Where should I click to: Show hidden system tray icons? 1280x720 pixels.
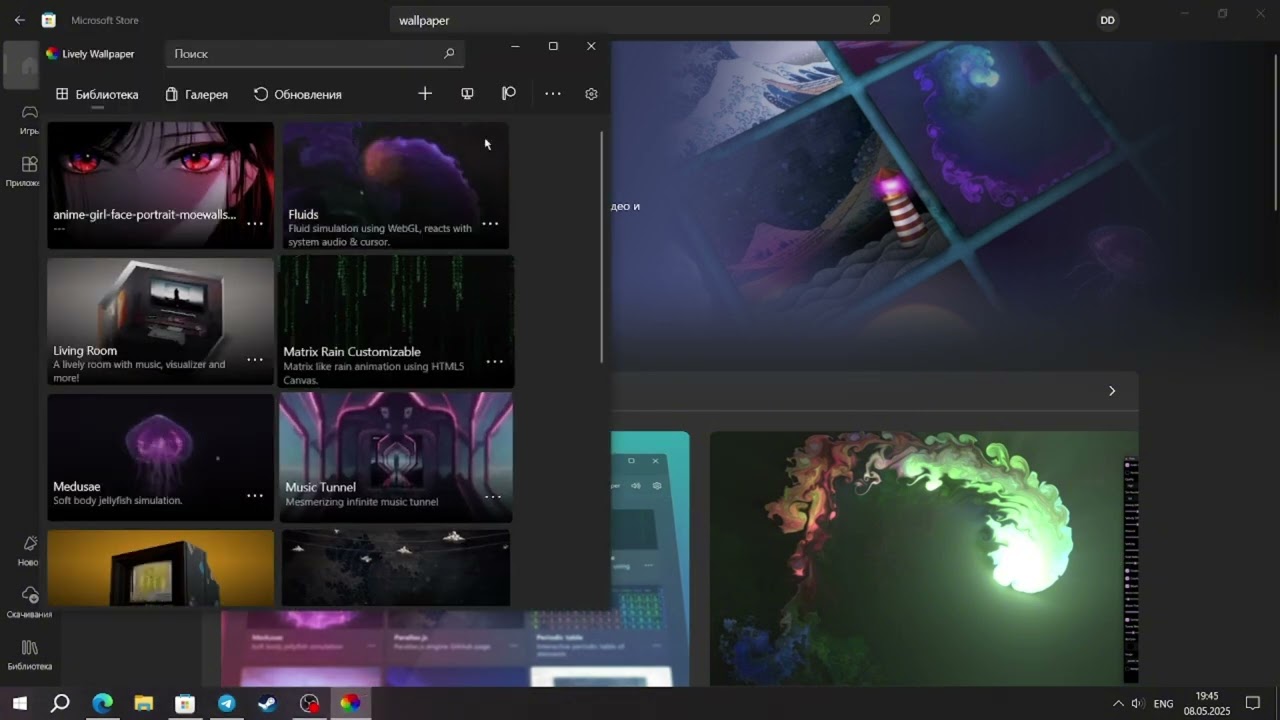[1118, 703]
